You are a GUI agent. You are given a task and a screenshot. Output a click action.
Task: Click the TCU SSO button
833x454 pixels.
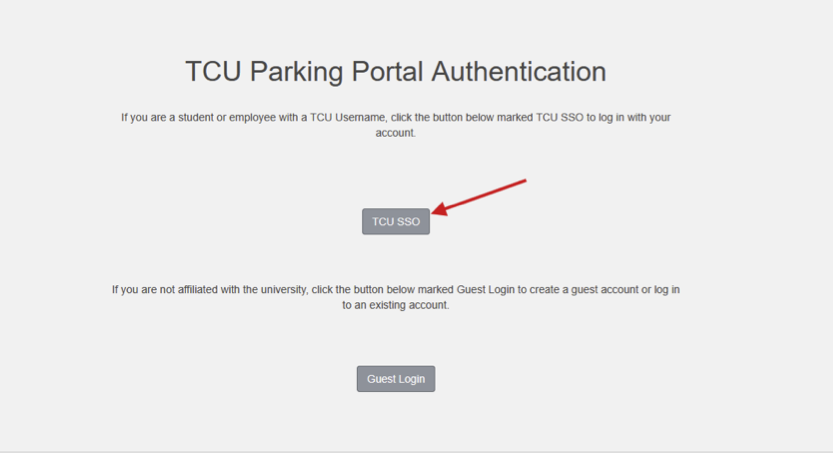(396, 221)
